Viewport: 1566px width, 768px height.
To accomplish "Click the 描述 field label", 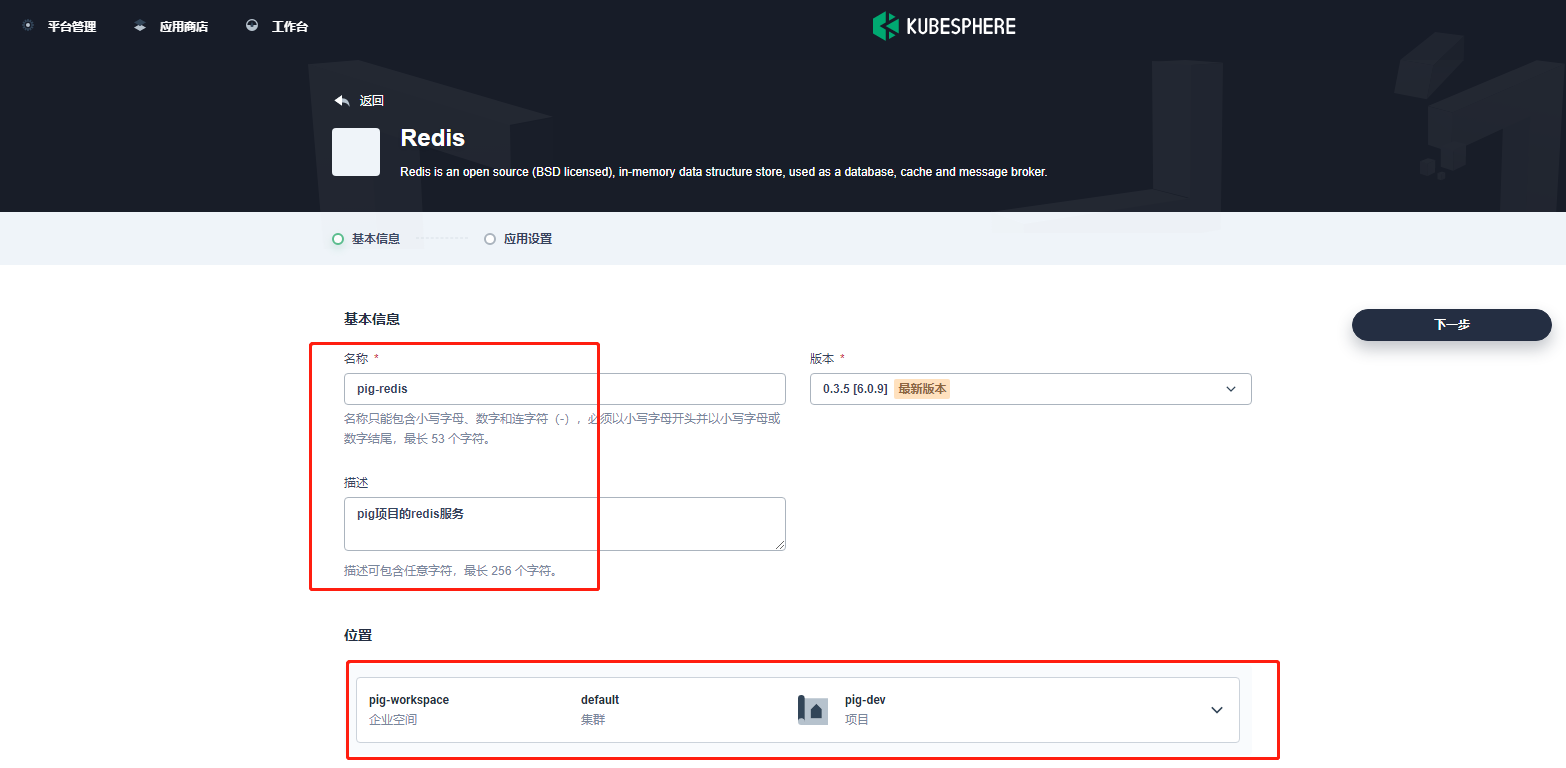I will click(356, 482).
